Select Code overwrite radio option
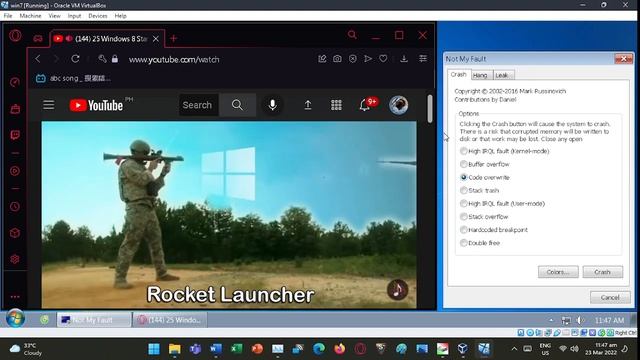Screen dimensions: 640x360 [464, 177]
